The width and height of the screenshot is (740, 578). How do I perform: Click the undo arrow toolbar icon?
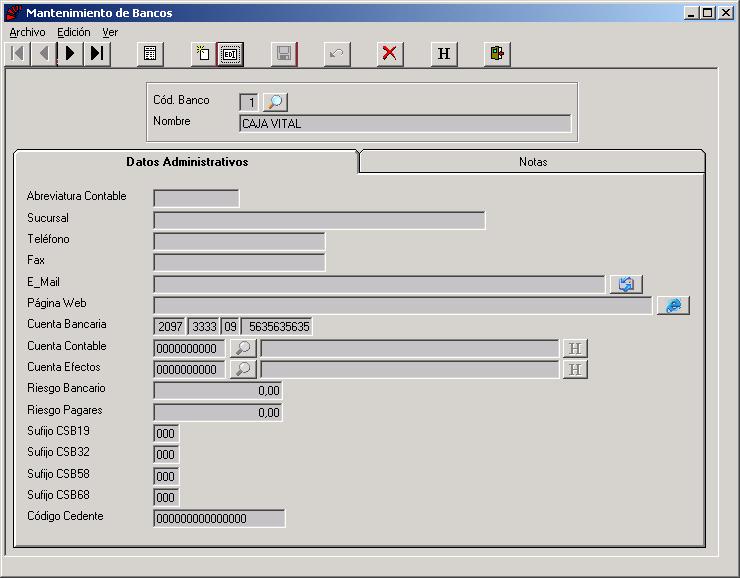pyautogui.click(x=337, y=53)
